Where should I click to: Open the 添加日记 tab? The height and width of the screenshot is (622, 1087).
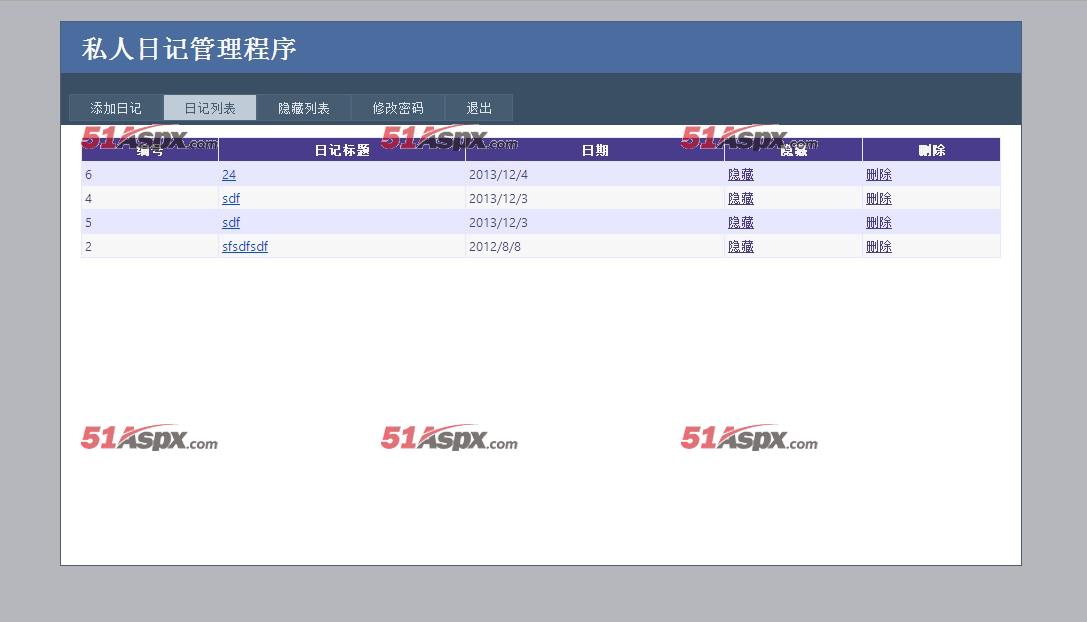point(116,108)
